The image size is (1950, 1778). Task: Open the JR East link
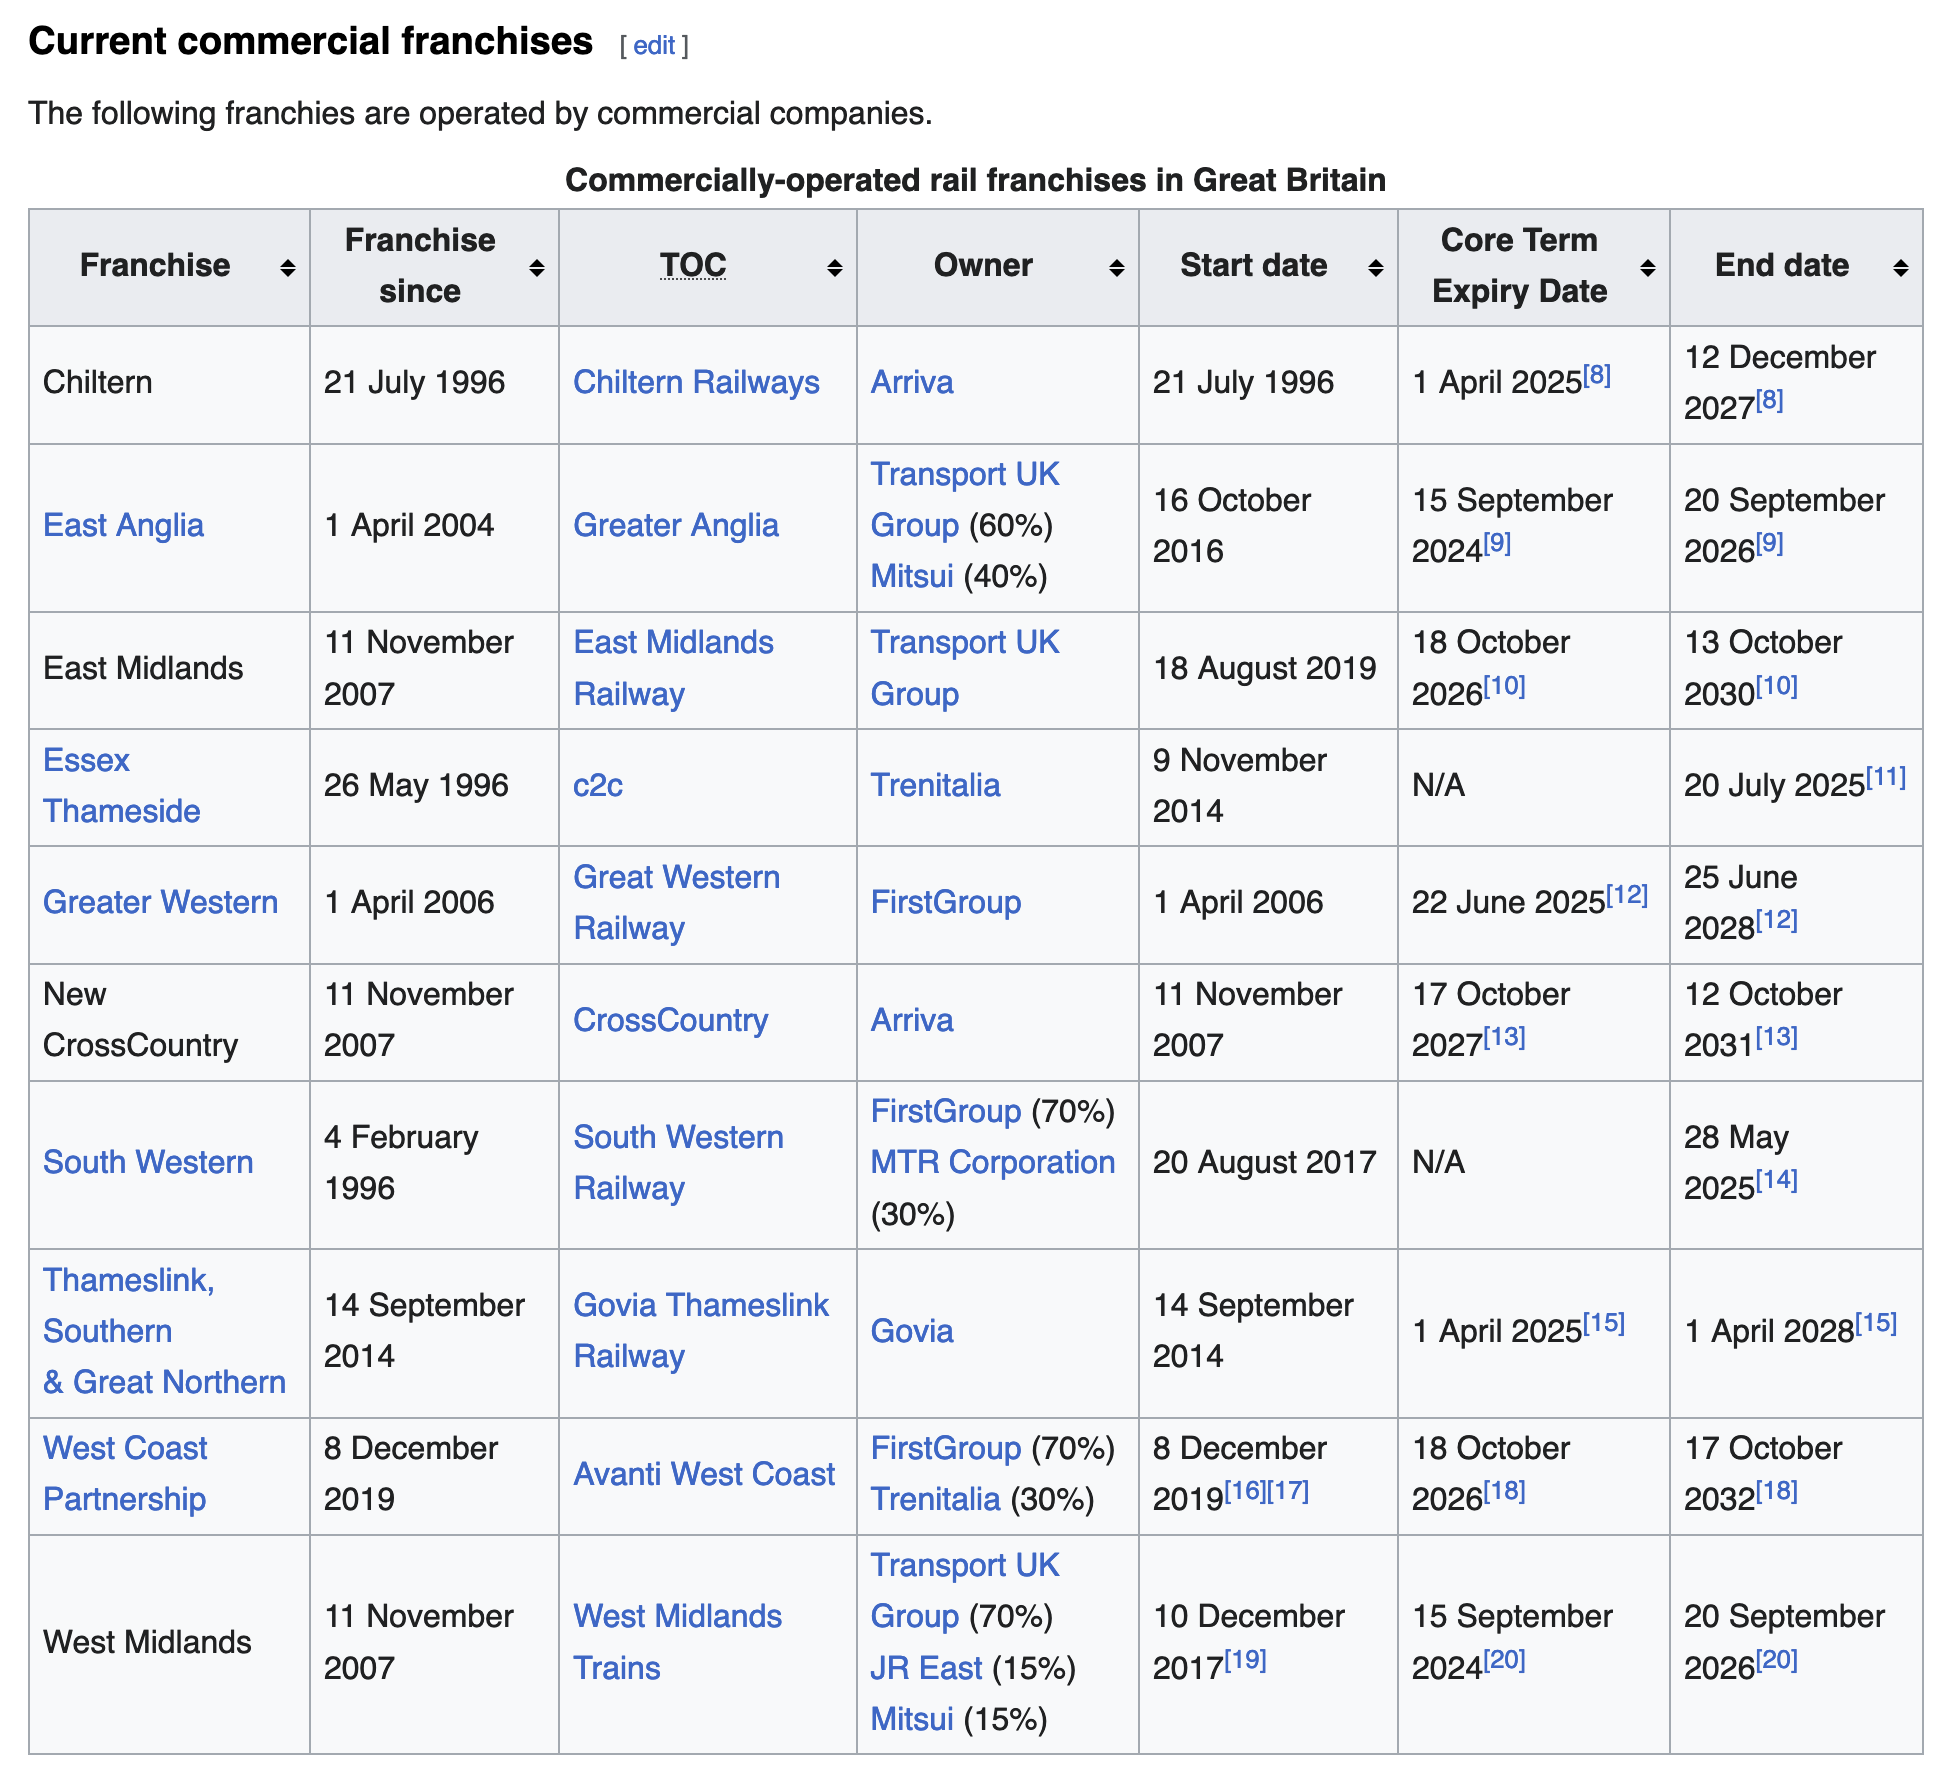pyautogui.click(x=926, y=1668)
